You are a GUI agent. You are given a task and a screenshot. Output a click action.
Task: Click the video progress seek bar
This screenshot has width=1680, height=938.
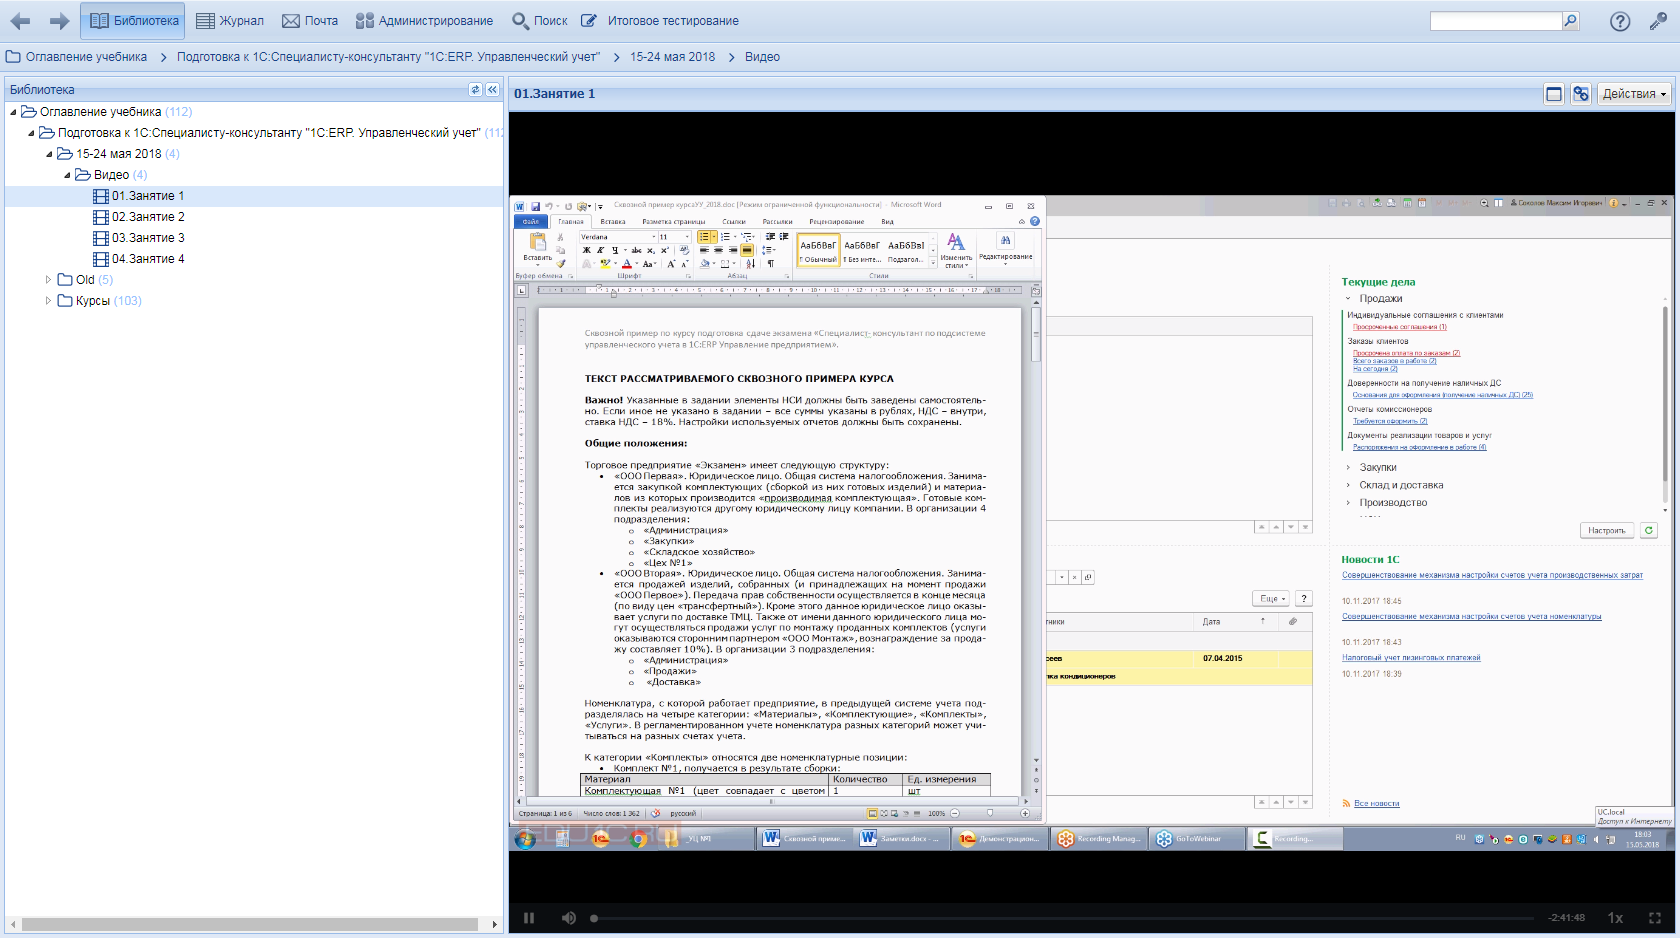(1063, 918)
